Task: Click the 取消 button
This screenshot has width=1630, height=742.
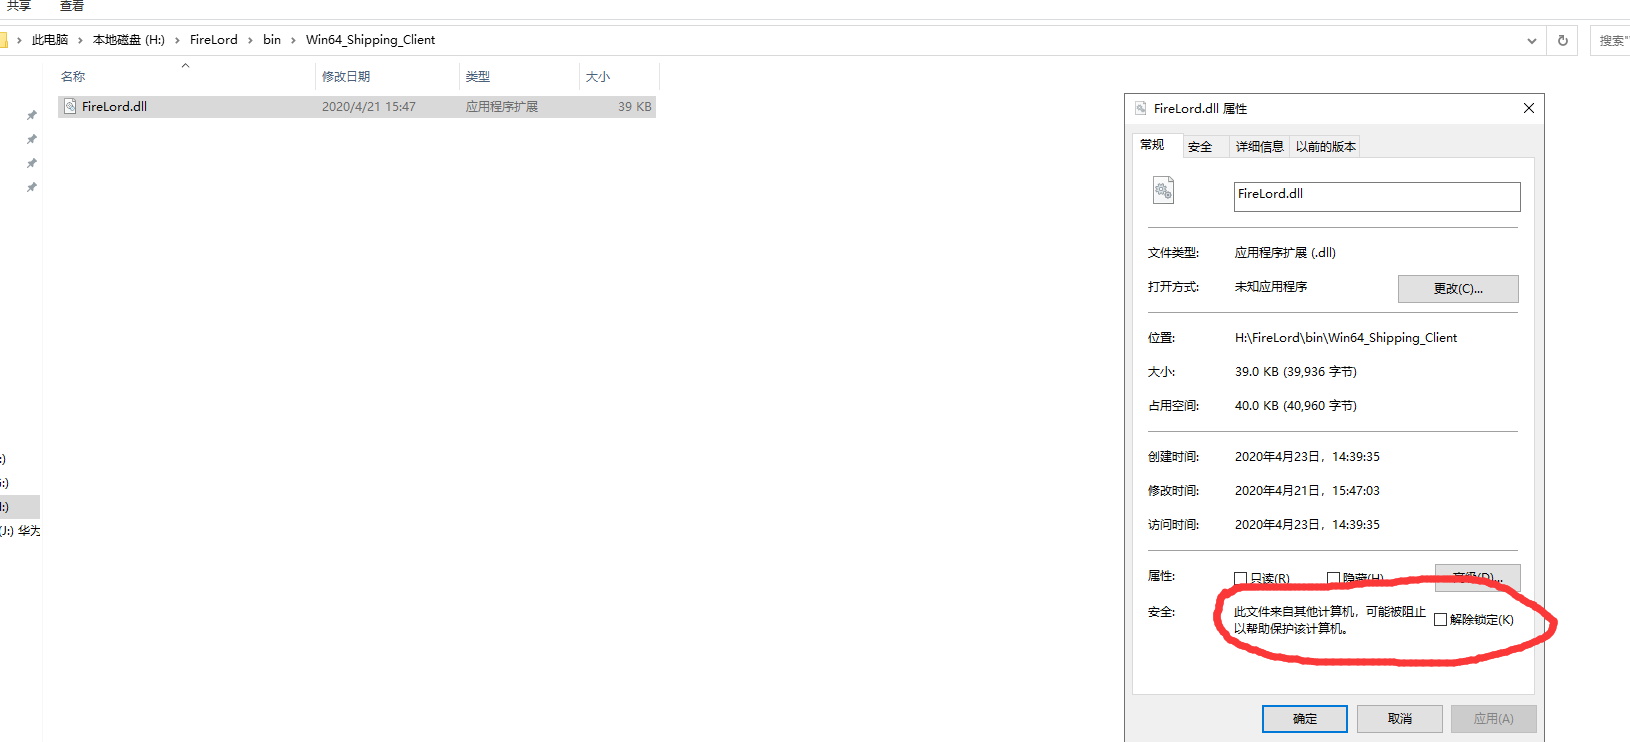Action: click(x=1400, y=719)
